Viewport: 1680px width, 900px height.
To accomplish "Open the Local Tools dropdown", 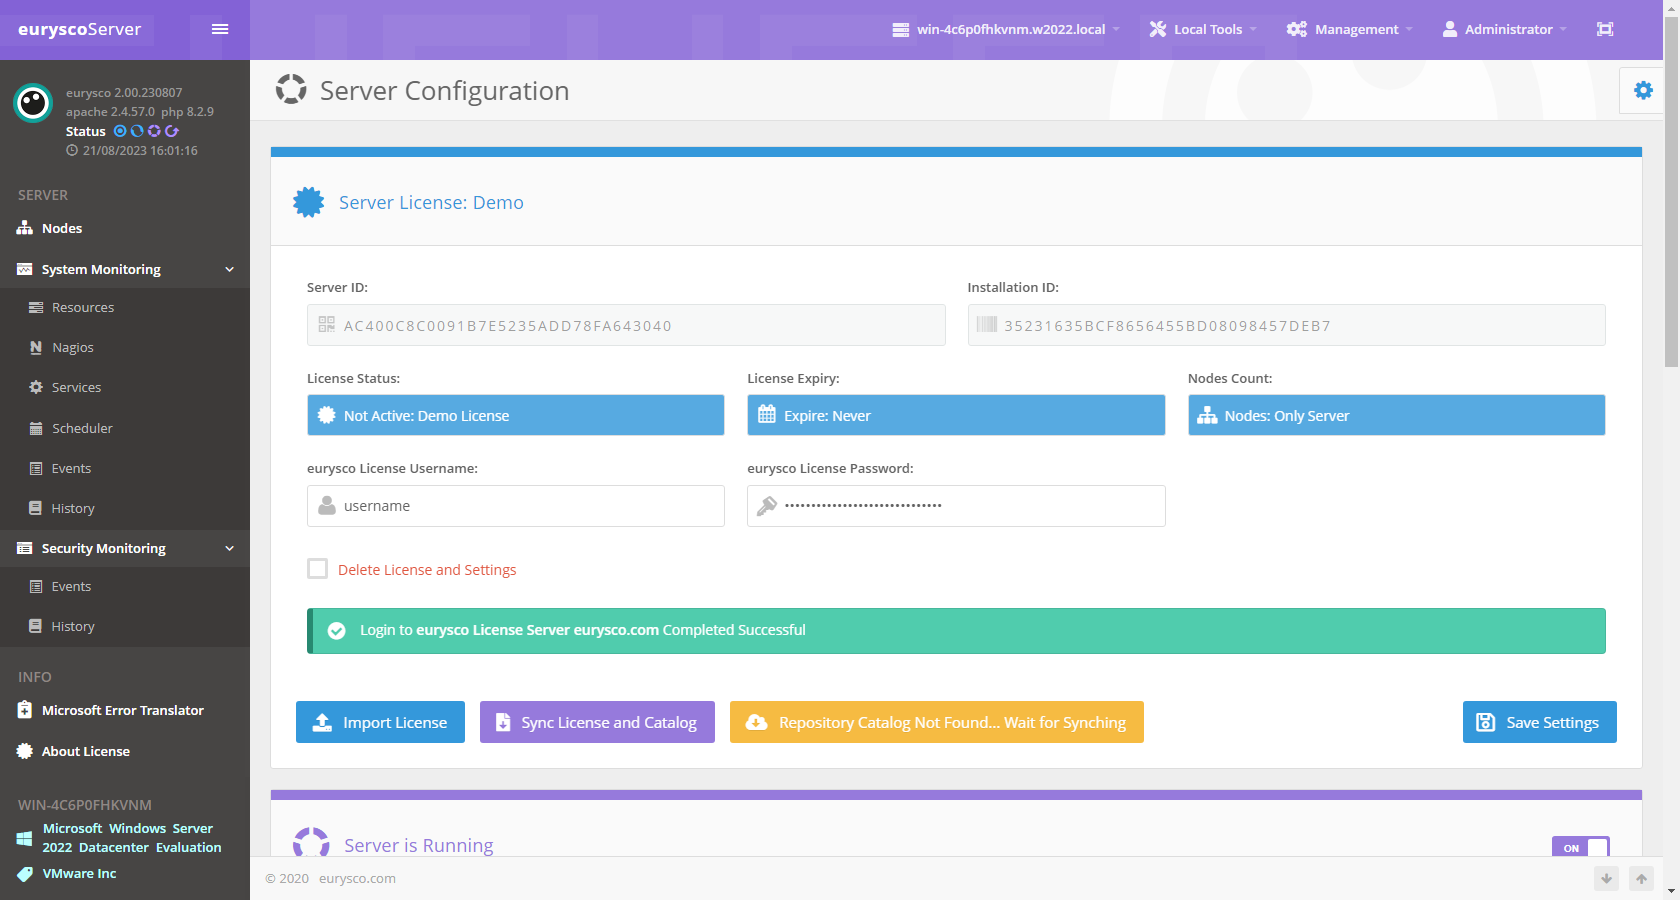I will point(1203,29).
